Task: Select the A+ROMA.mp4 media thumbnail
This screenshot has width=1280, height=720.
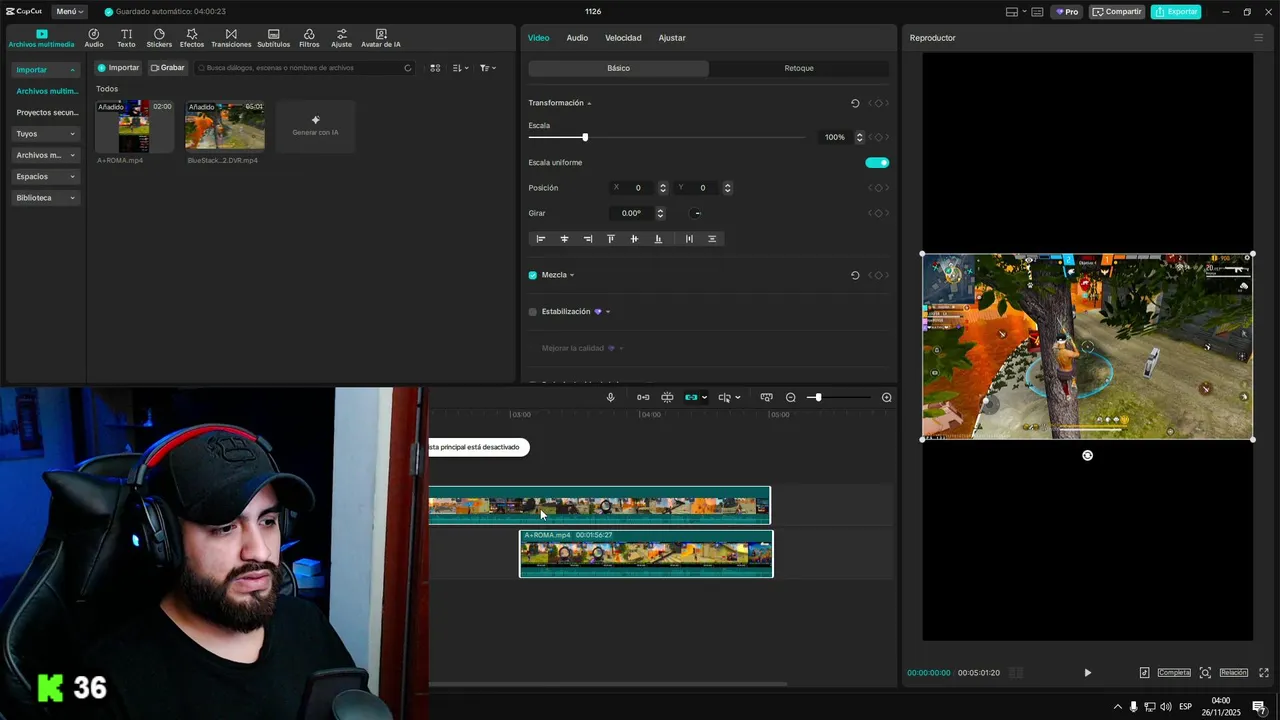Action: (x=134, y=126)
